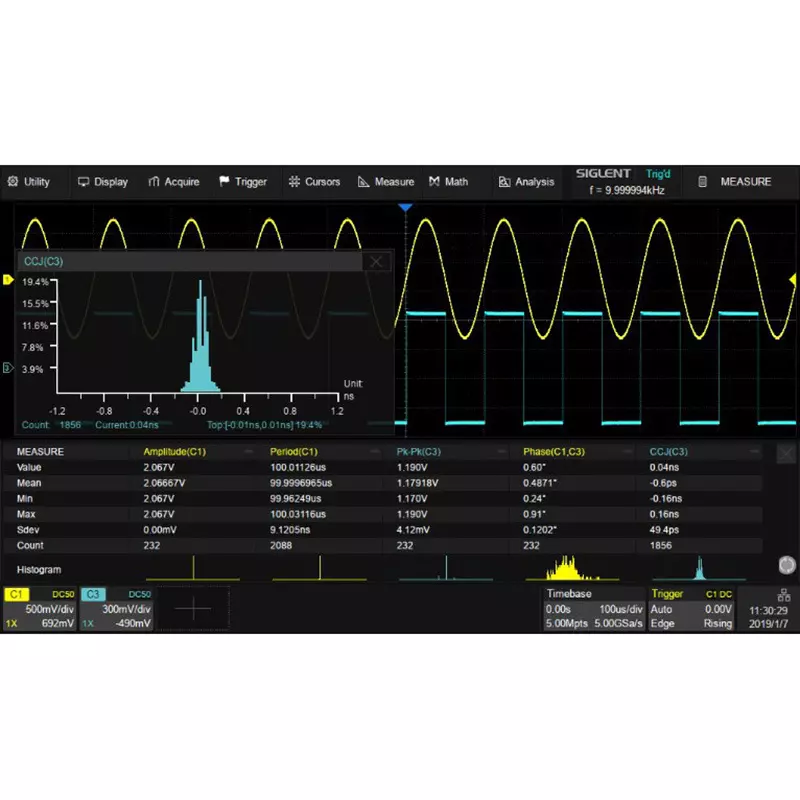Image resolution: width=800 pixels, height=800 pixels.
Task: Open the C1 channel settings box
Action: click(40, 609)
